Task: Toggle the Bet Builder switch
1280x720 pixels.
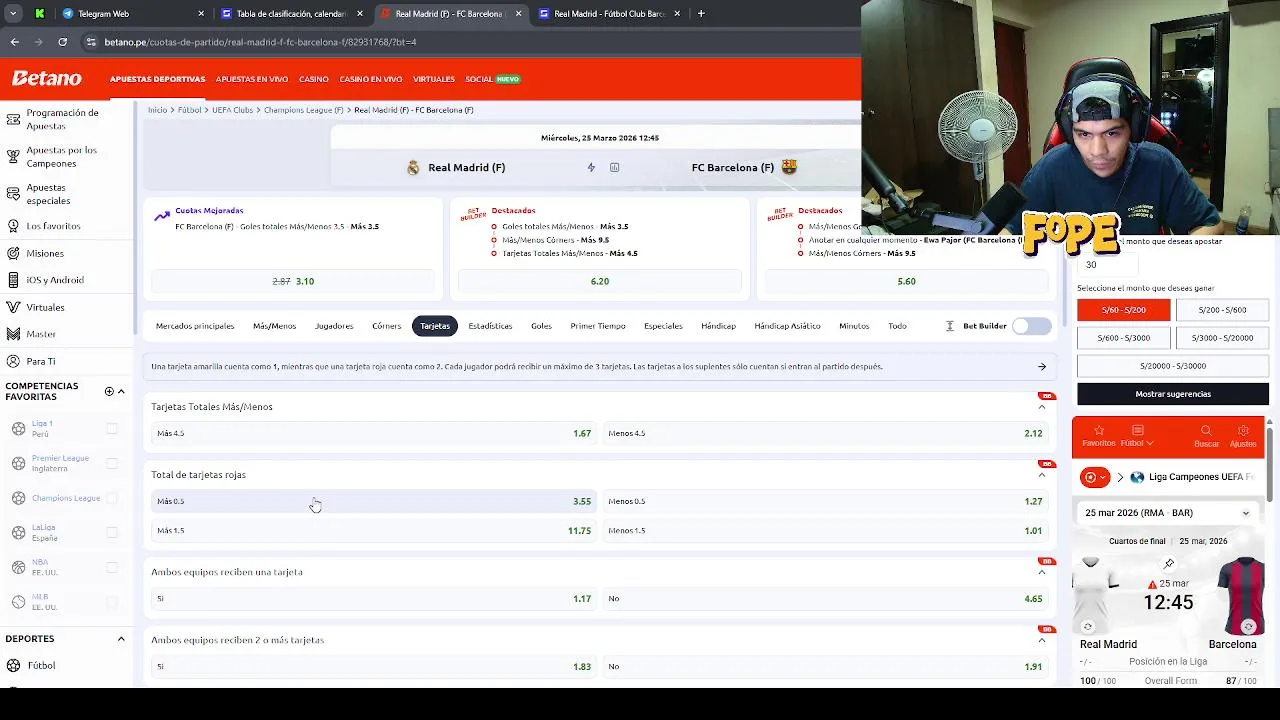Action: pos(1031,326)
